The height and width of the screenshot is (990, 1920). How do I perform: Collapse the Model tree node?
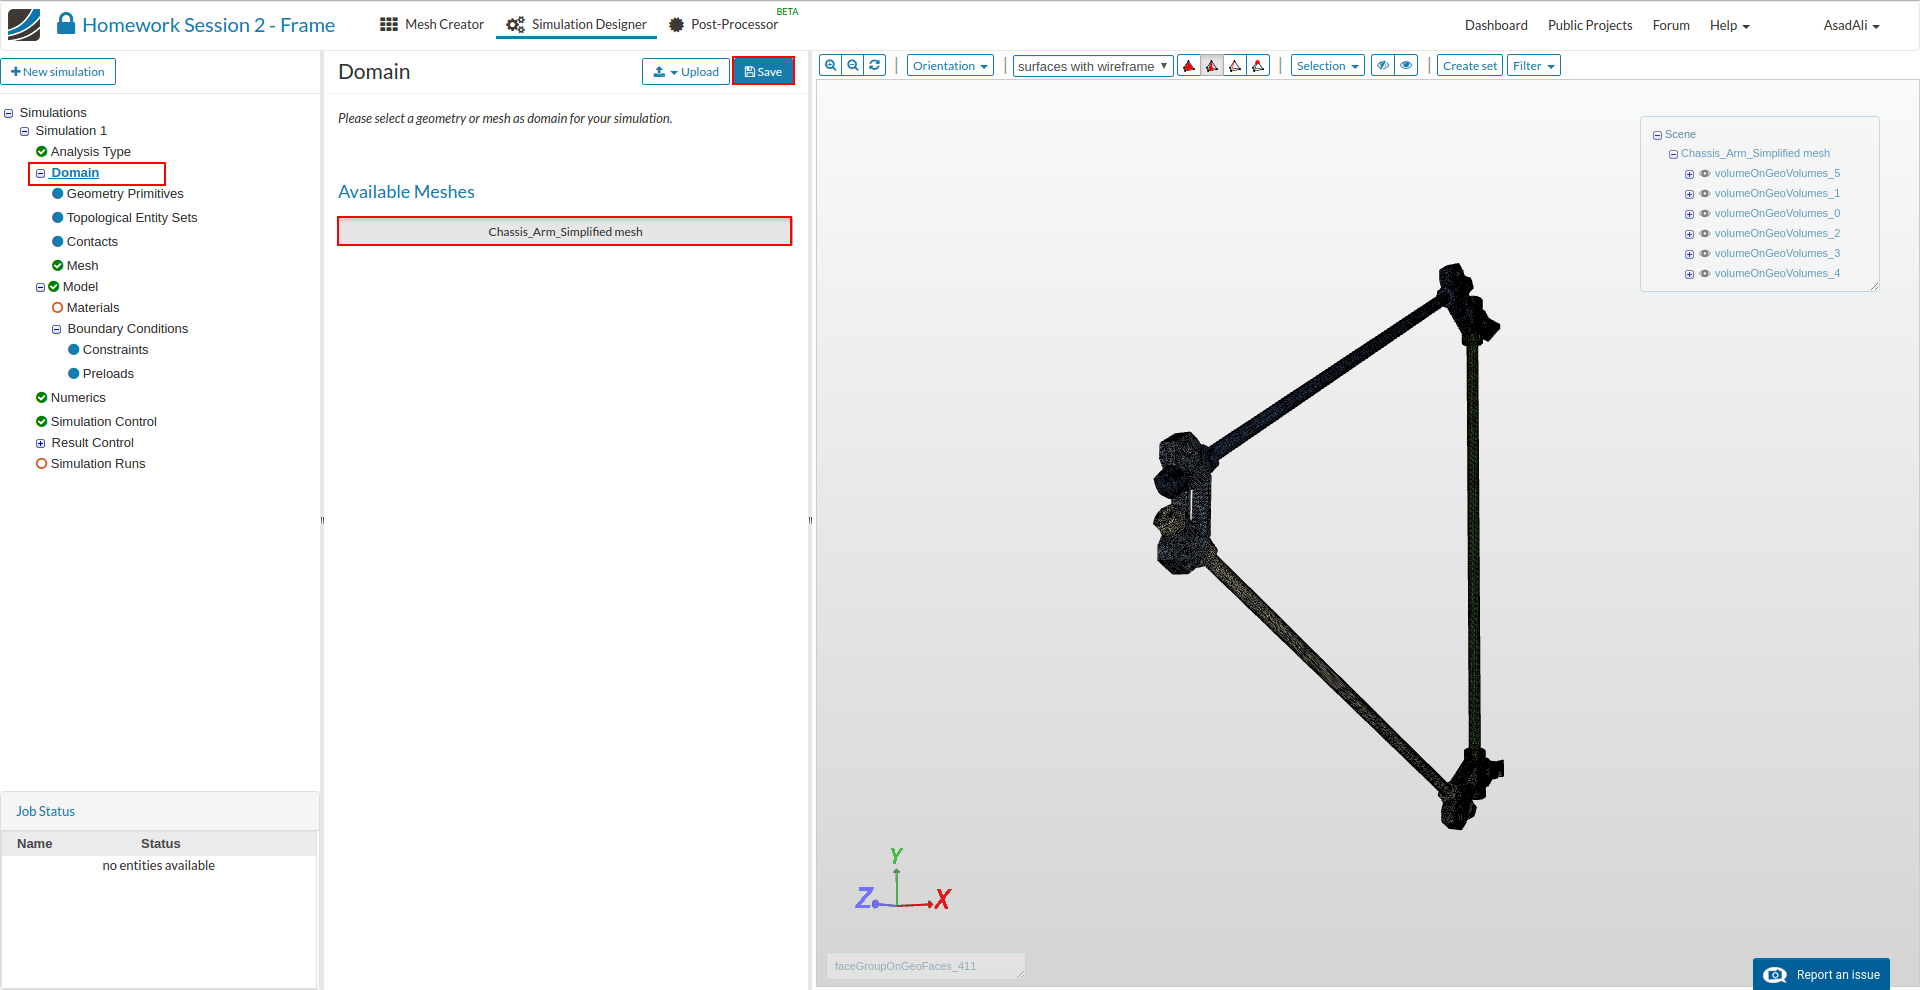point(41,288)
